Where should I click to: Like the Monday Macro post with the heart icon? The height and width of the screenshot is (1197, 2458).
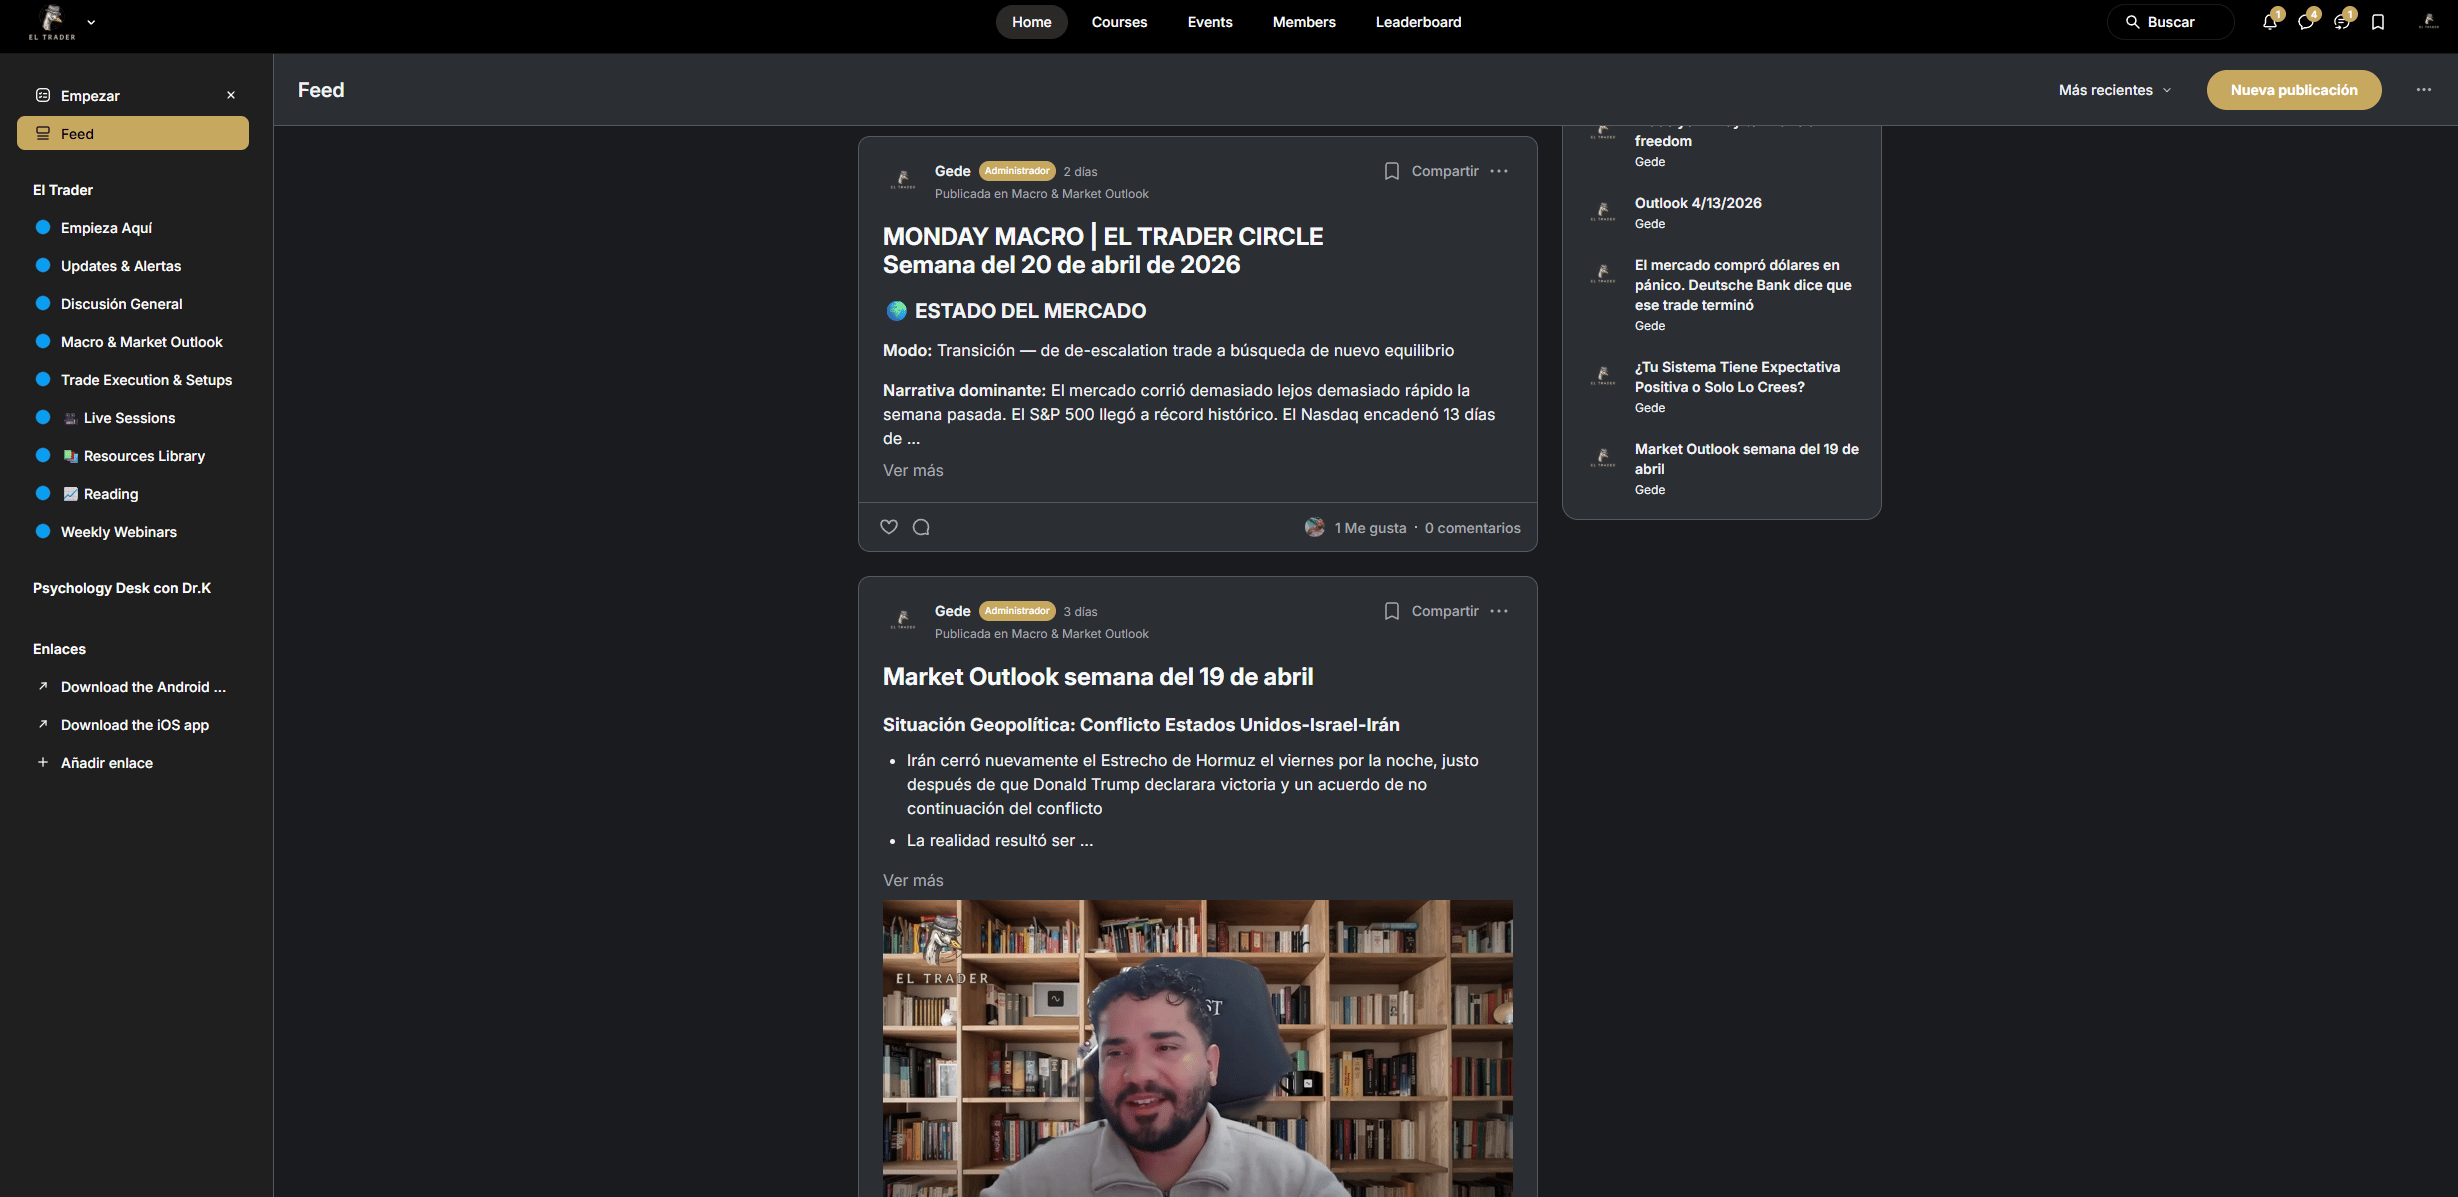pyautogui.click(x=888, y=527)
